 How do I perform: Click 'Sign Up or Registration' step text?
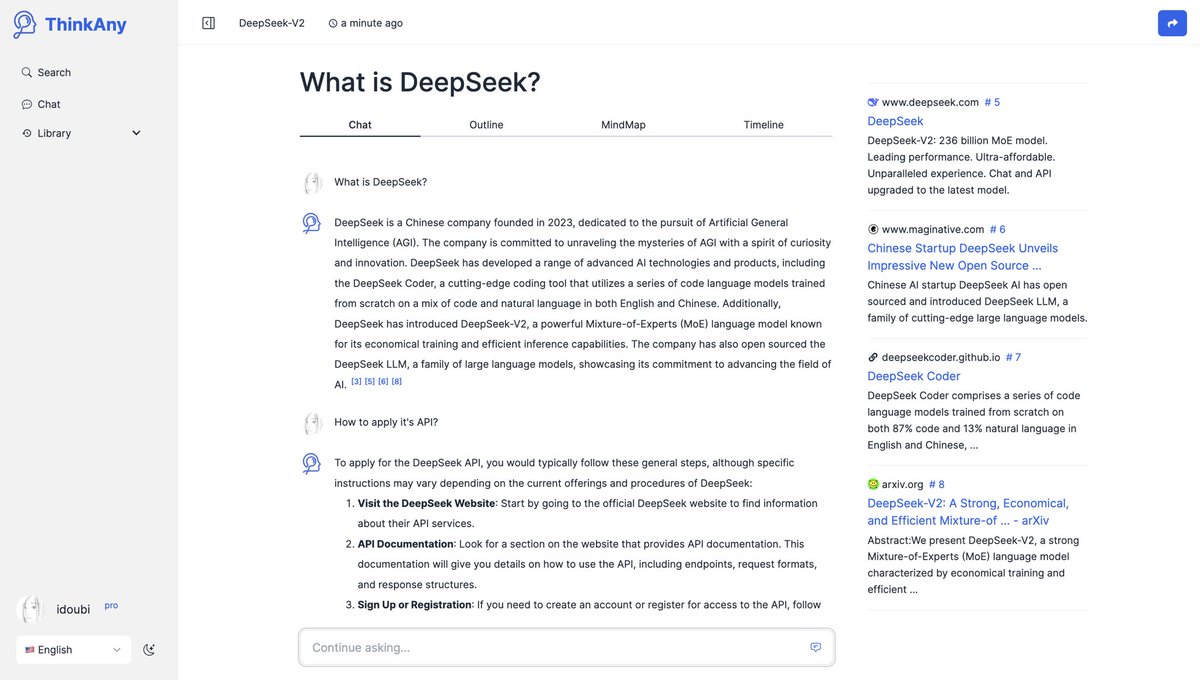[414, 605]
